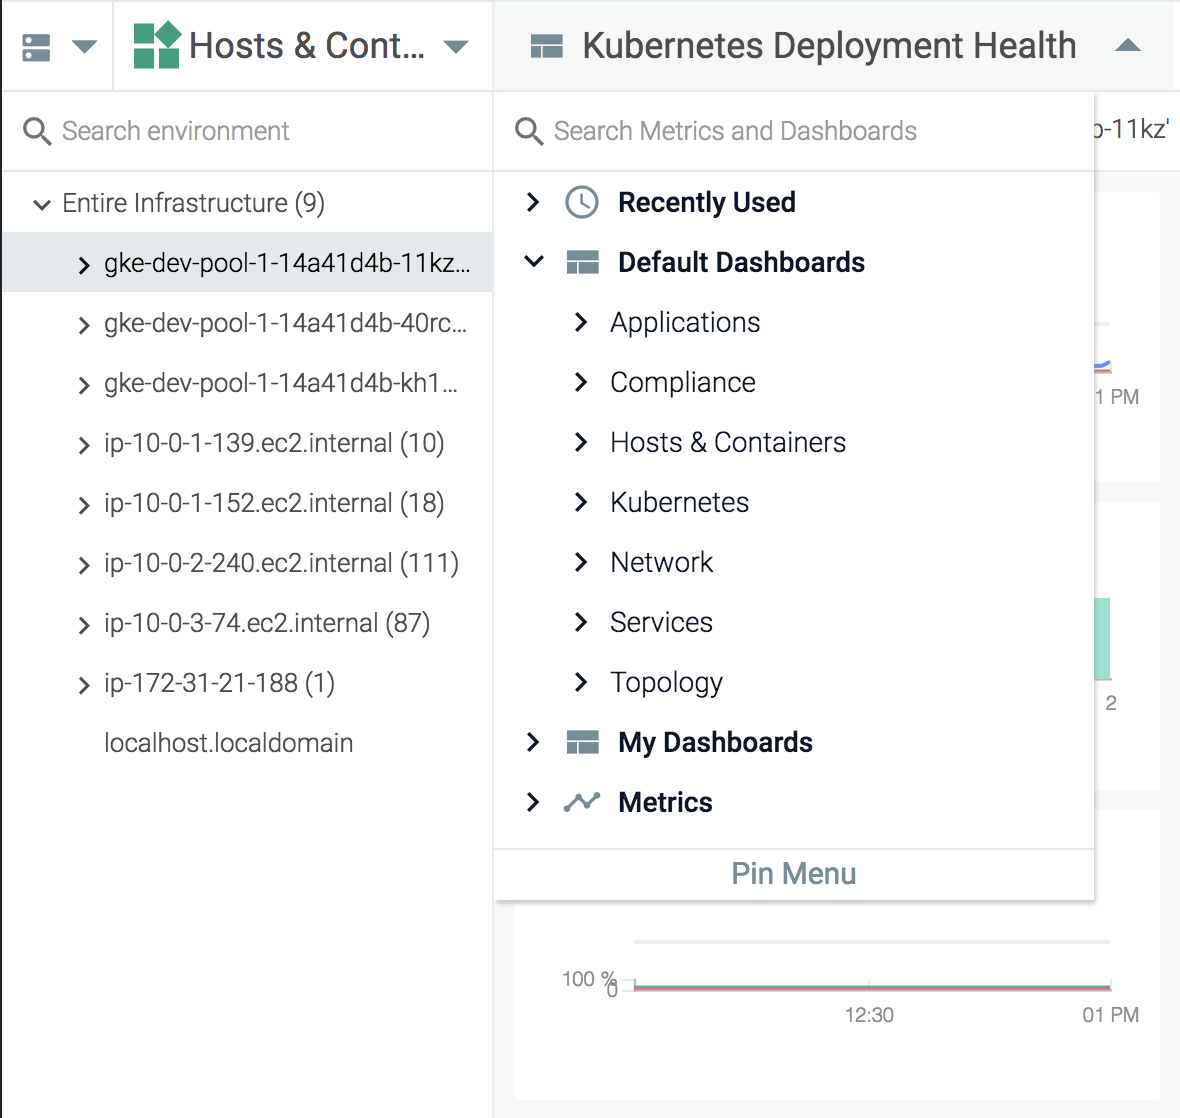Expand ip-10-0-3-74.ec2.internal host
1180x1118 pixels.
click(x=84, y=625)
